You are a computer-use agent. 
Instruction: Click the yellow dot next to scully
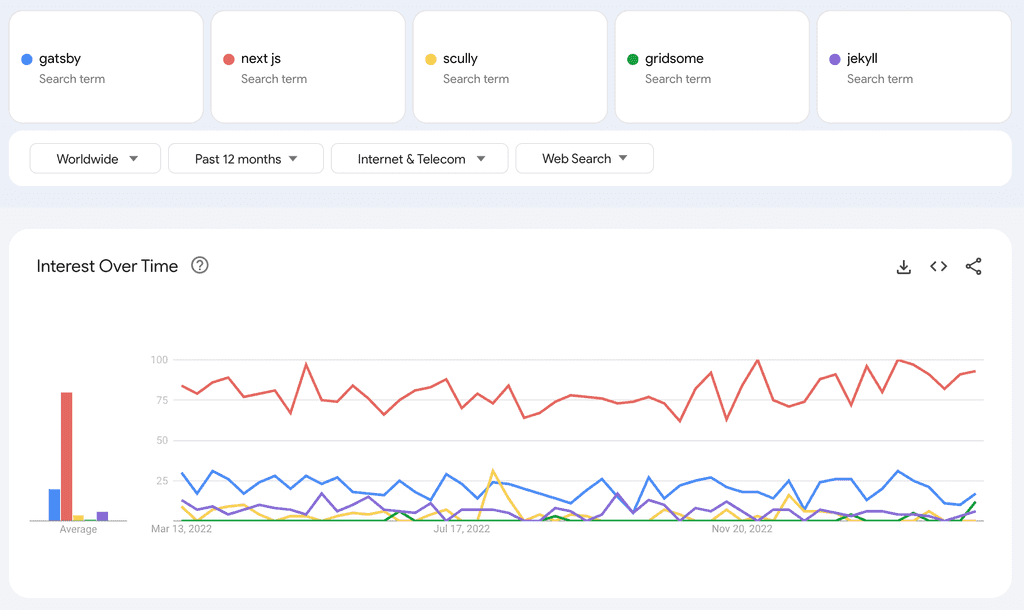(x=433, y=58)
